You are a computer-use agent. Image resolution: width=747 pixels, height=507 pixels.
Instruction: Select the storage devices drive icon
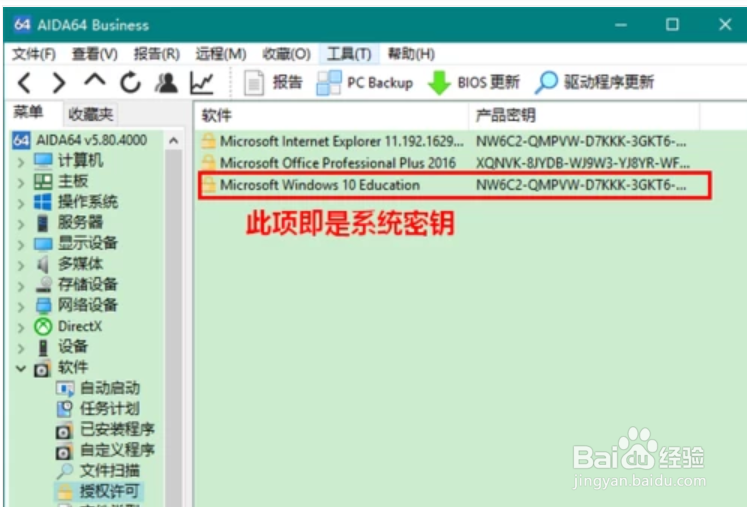43,284
